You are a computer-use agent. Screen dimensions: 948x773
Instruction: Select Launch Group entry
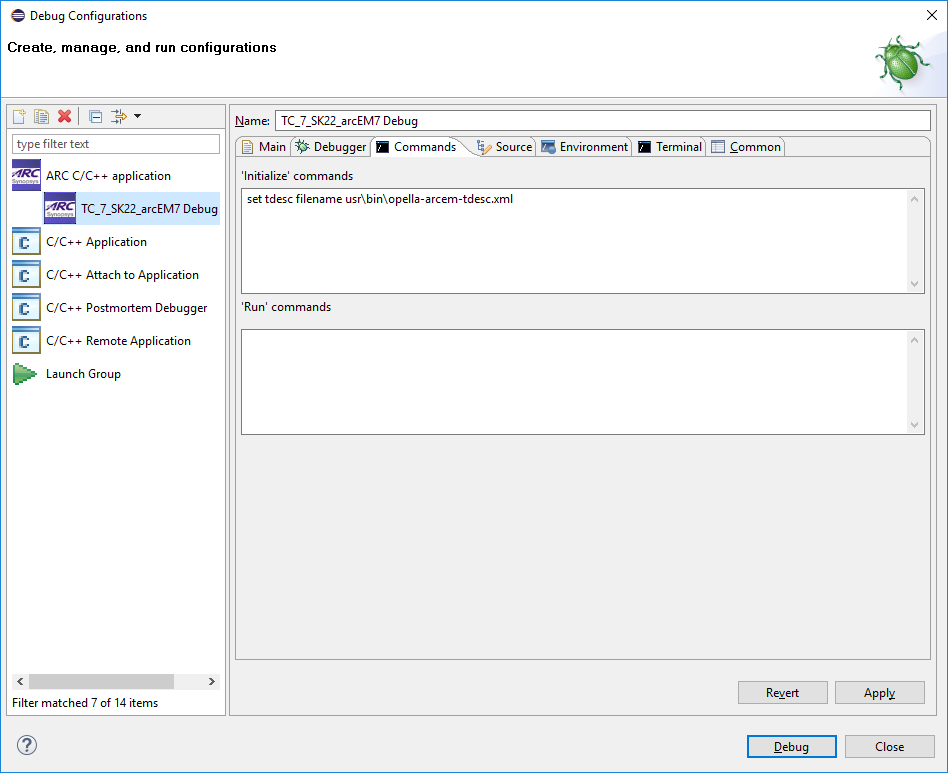coord(83,374)
